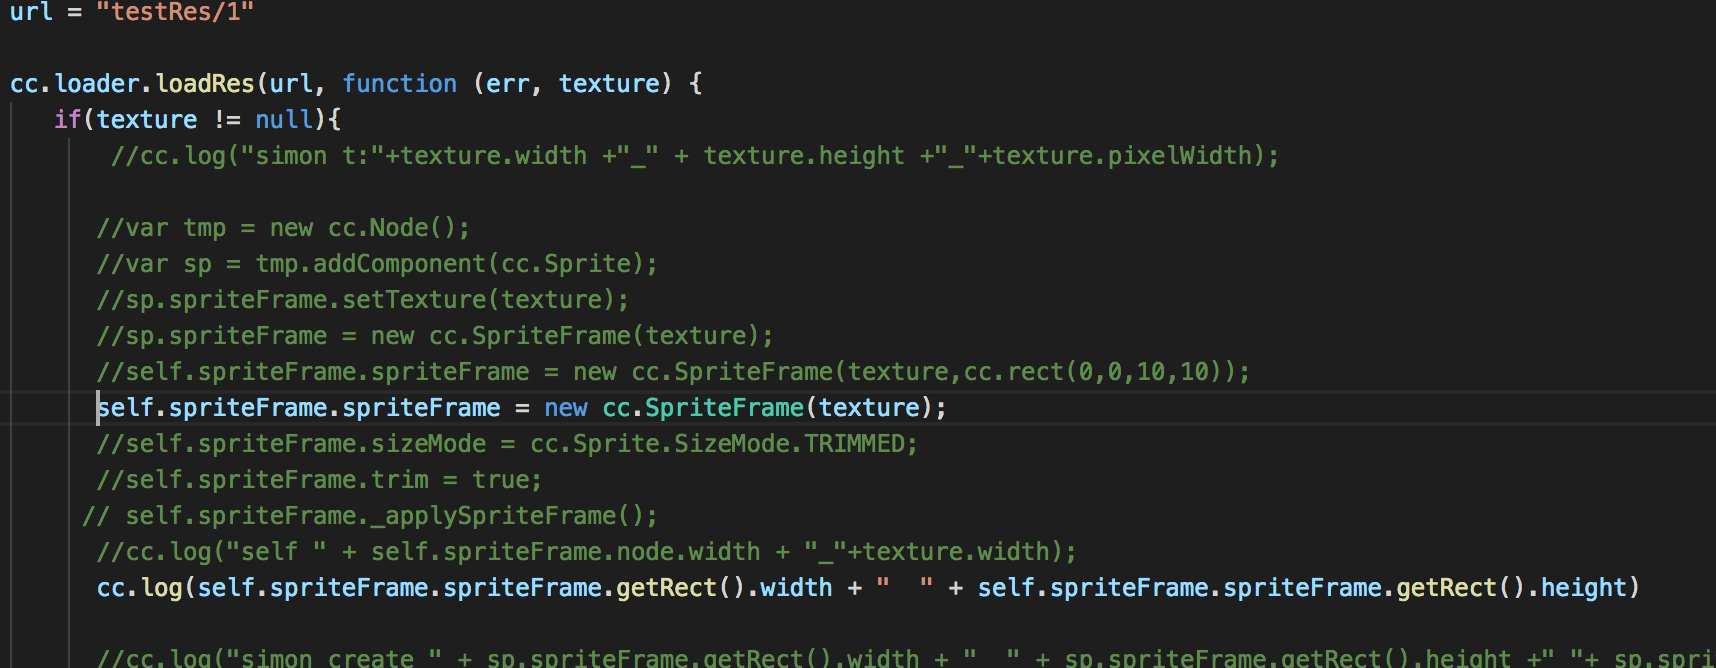Click the "testRes/1" string literal
The width and height of the screenshot is (1716, 668).
[175, 12]
